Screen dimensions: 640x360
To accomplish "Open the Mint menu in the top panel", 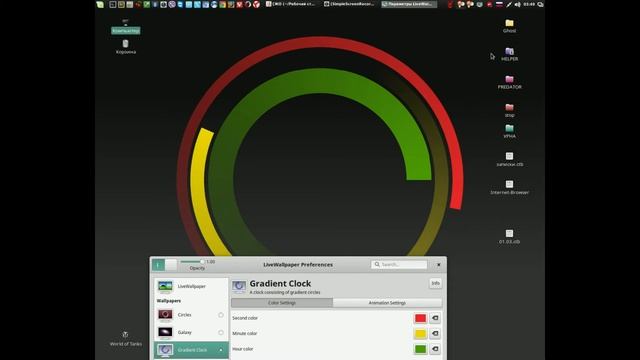I will click(x=100, y=4).
